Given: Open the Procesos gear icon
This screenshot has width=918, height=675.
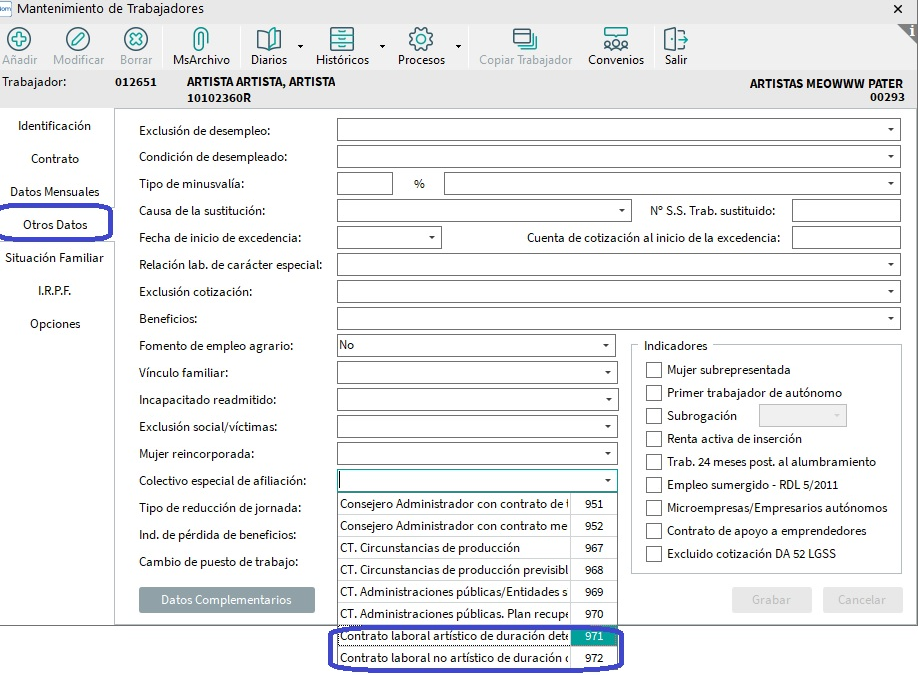Looking at the screenshot, I should point(421,40).
